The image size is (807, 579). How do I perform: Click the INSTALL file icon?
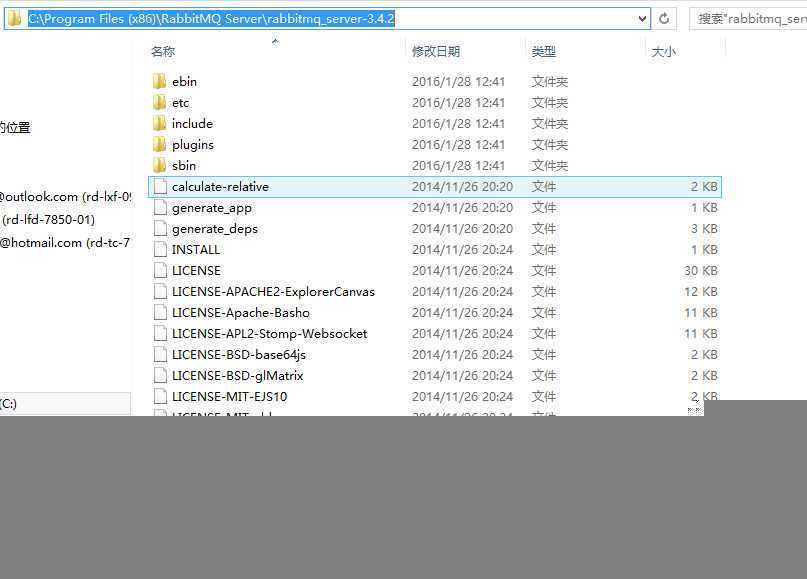click(161, 250)
